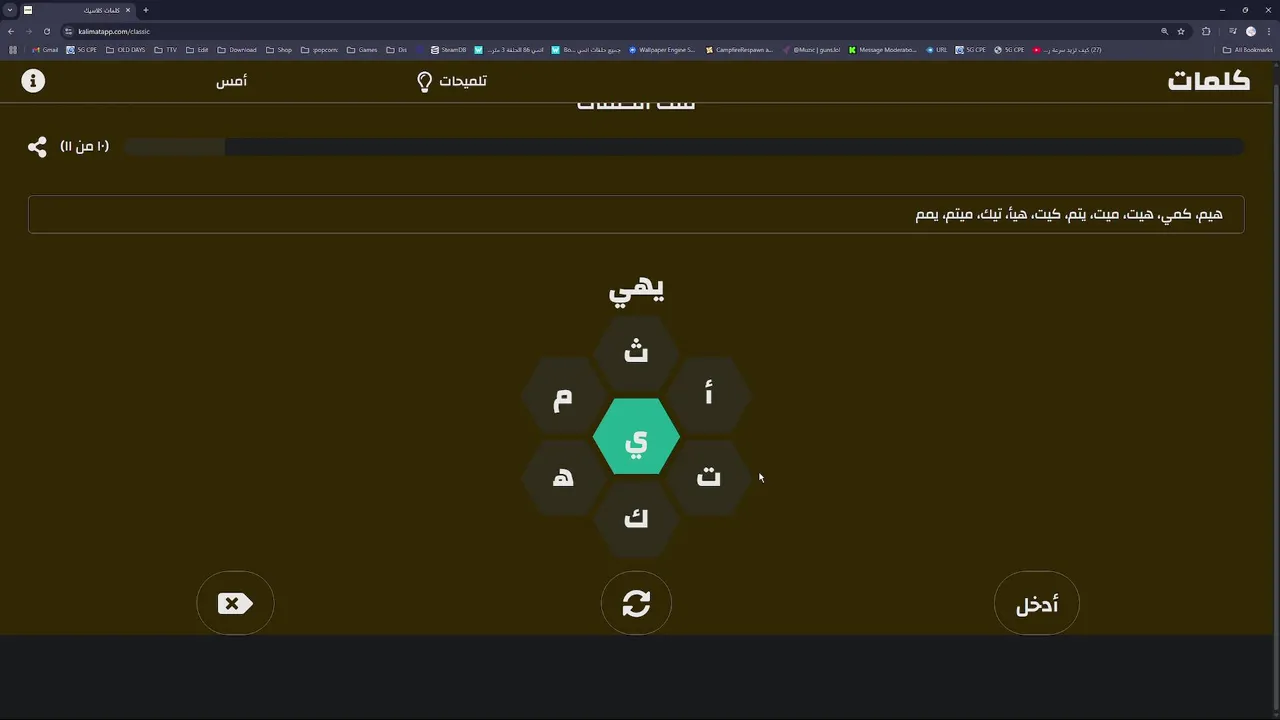1280x720 pixels.
Task: Open the Chrome profile avatar
Action: click(1250, 31)
